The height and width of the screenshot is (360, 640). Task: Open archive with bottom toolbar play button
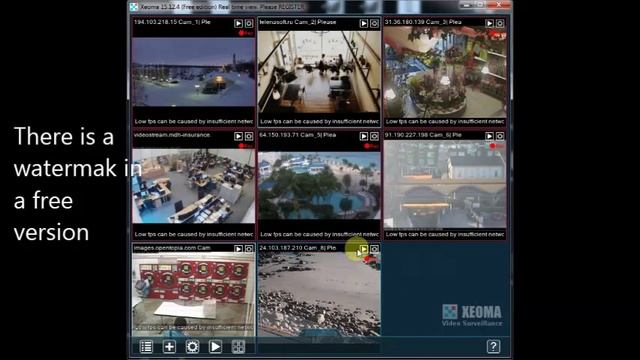click(215, 347)
